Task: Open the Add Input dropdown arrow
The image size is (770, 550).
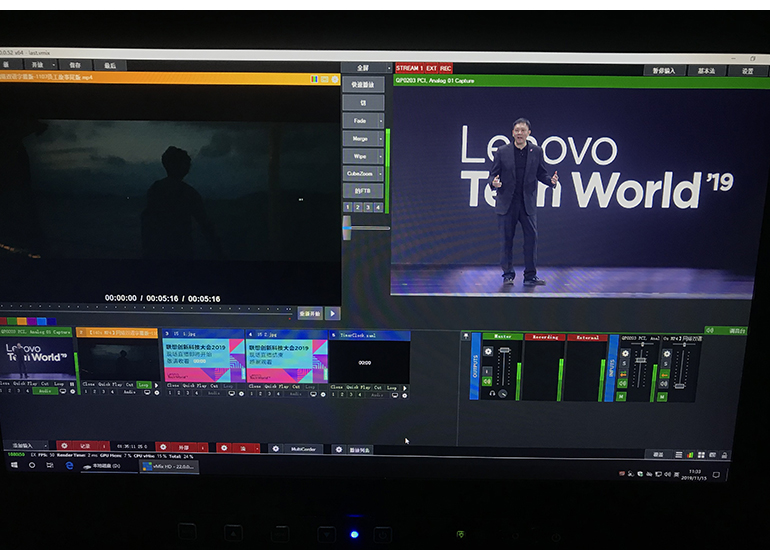Action: click(x=46, y=445)
